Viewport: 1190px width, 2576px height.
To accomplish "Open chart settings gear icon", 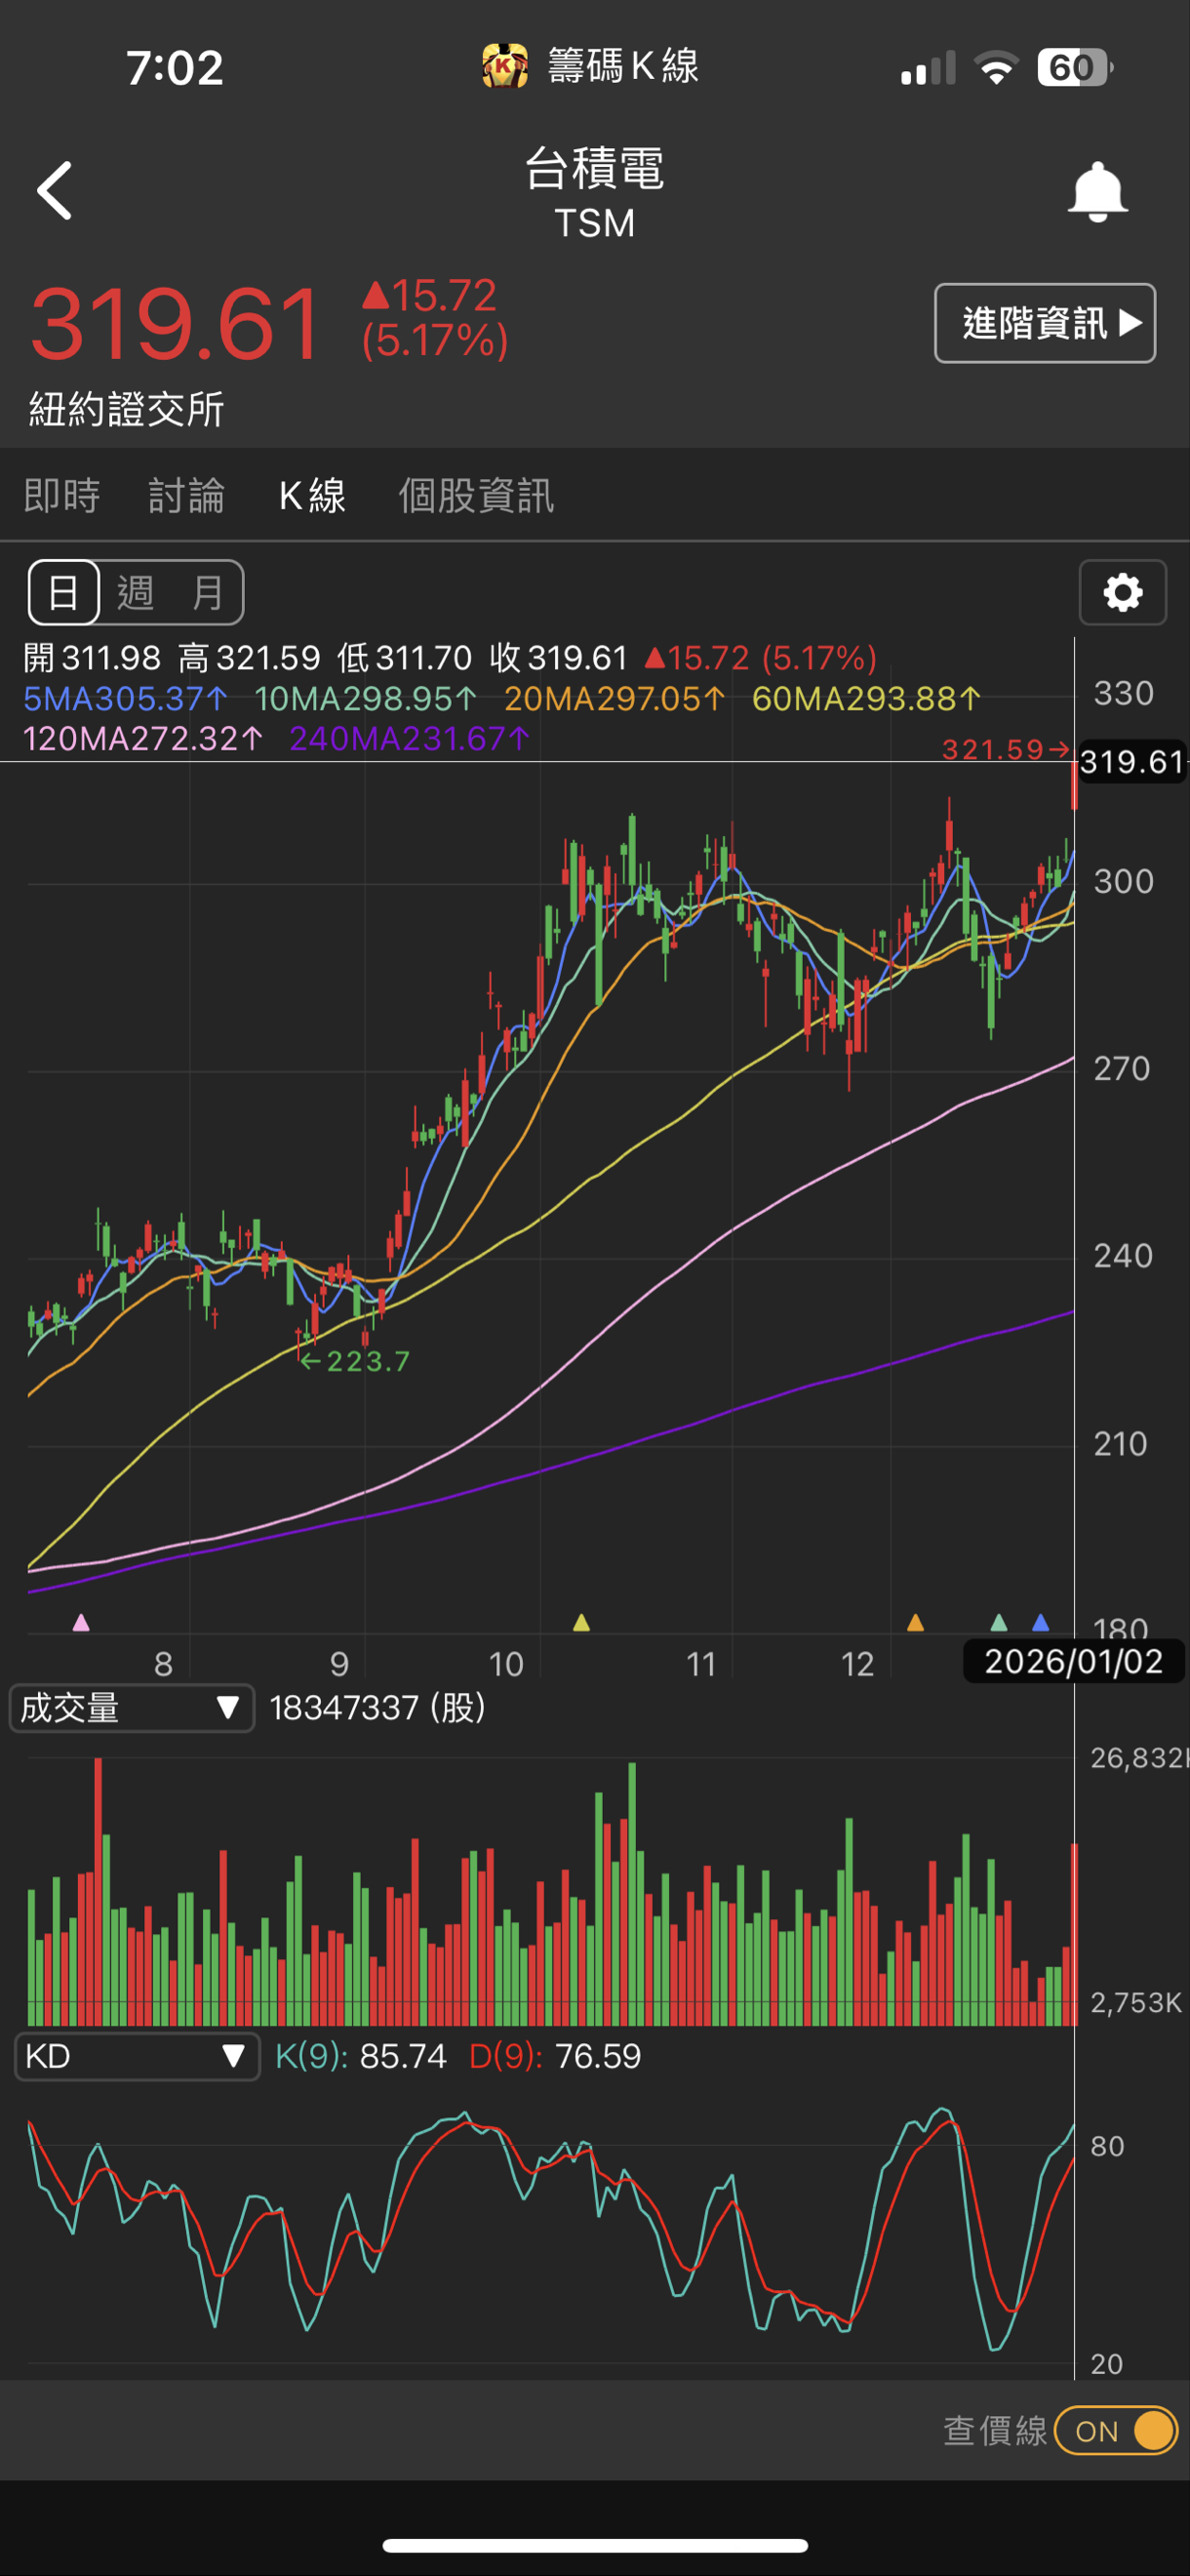I will coord(1122,592).
